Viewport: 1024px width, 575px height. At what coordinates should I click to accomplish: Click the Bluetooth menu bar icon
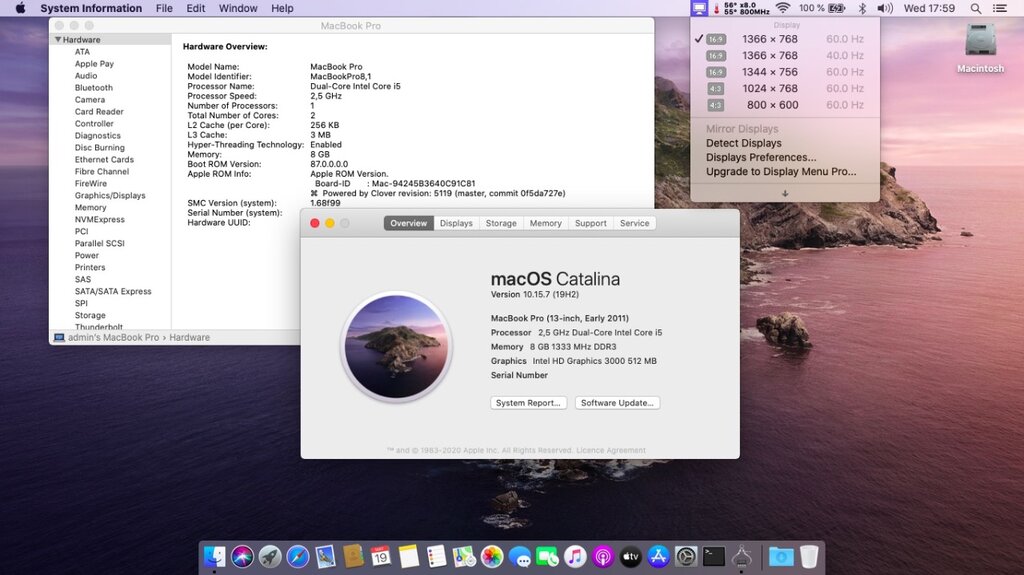tap(862, 8)
